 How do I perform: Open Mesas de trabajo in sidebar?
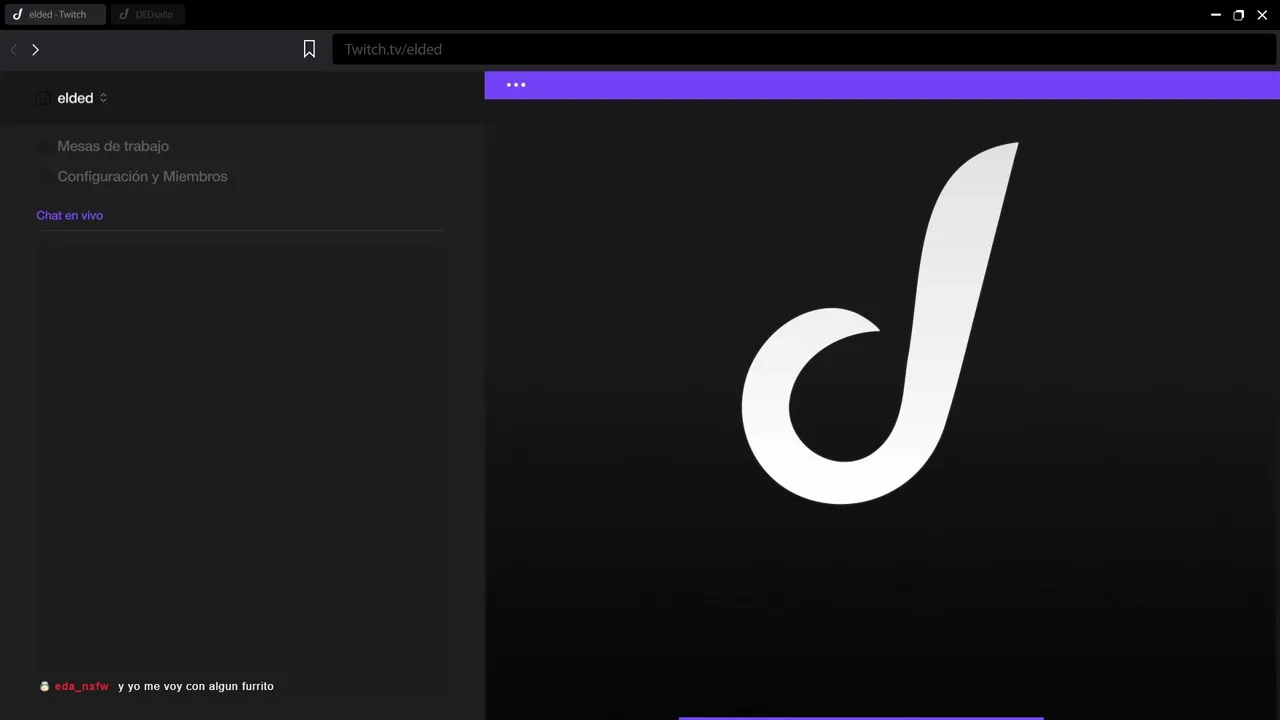click(113, 146)
